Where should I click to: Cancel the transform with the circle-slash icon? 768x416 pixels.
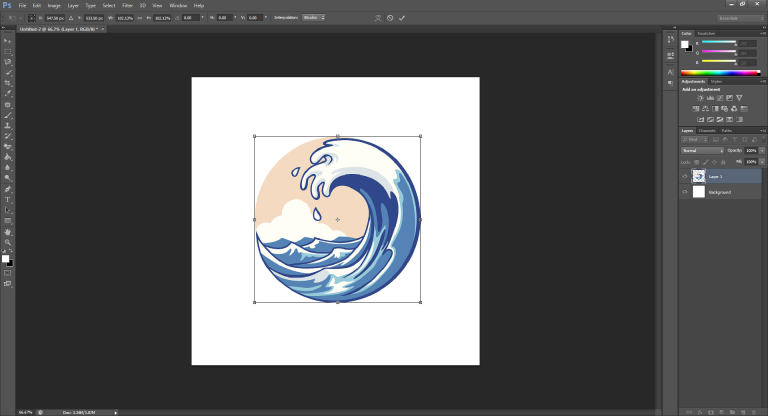pyautogui.click(x=390, y=18)
